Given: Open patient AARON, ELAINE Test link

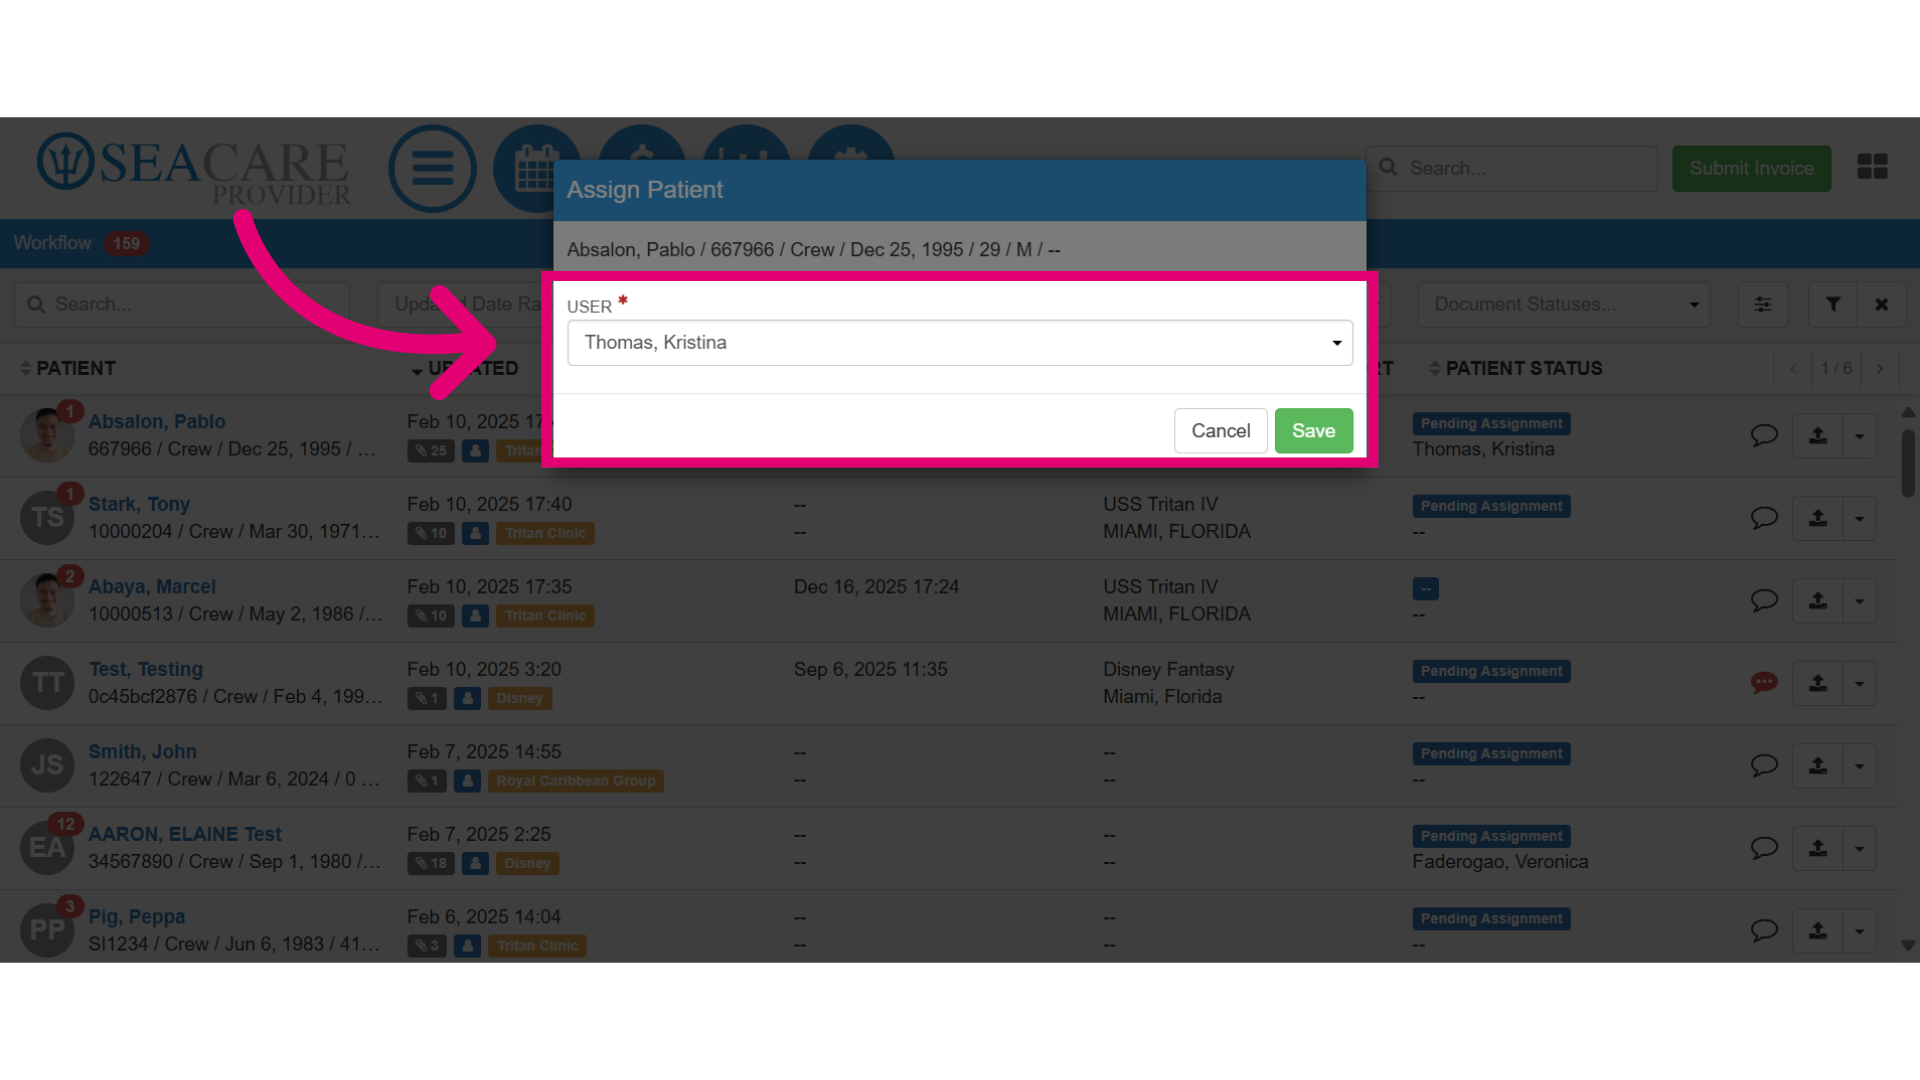Looking at the screenshot, I should coord(185,834).
